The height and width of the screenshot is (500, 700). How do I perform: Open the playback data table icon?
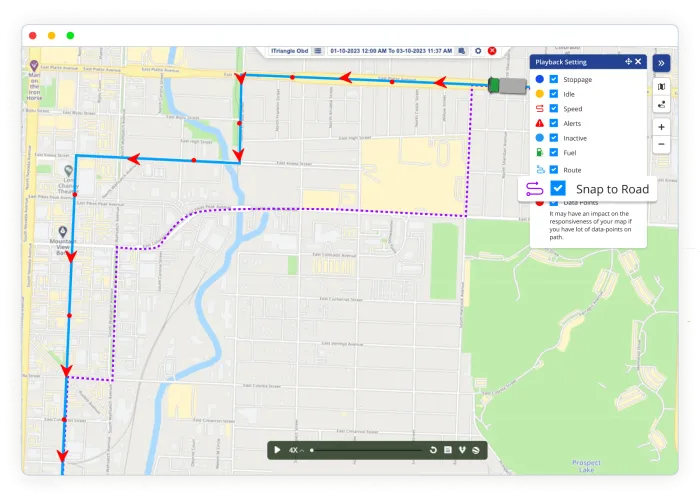[448, 450]
